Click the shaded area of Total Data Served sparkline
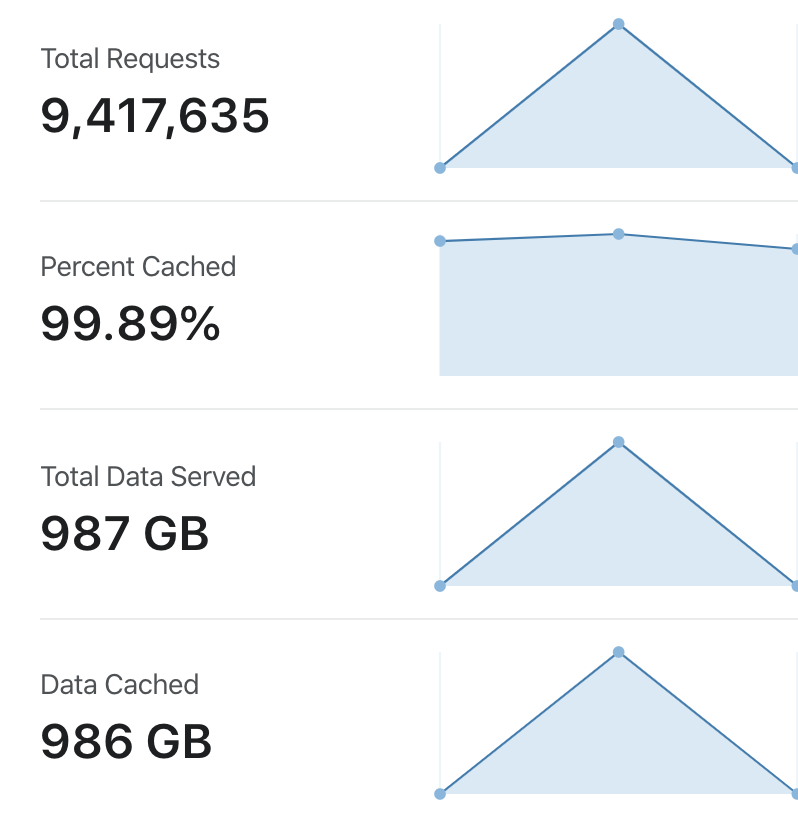 tap(618, 537)
